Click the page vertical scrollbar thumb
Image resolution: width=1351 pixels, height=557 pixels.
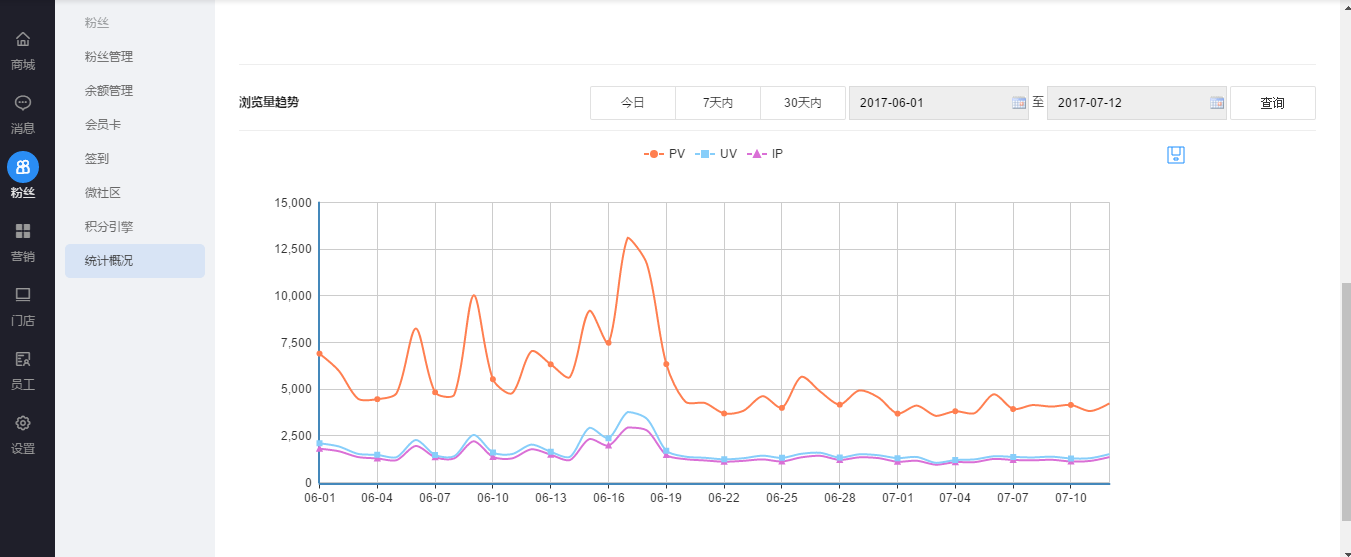click(x=1344, y=400)
